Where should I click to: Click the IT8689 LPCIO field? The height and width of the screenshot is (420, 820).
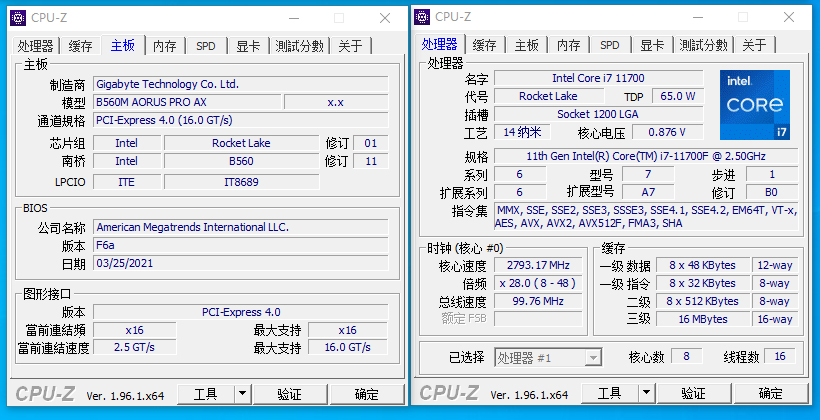[x=241, y=182]
